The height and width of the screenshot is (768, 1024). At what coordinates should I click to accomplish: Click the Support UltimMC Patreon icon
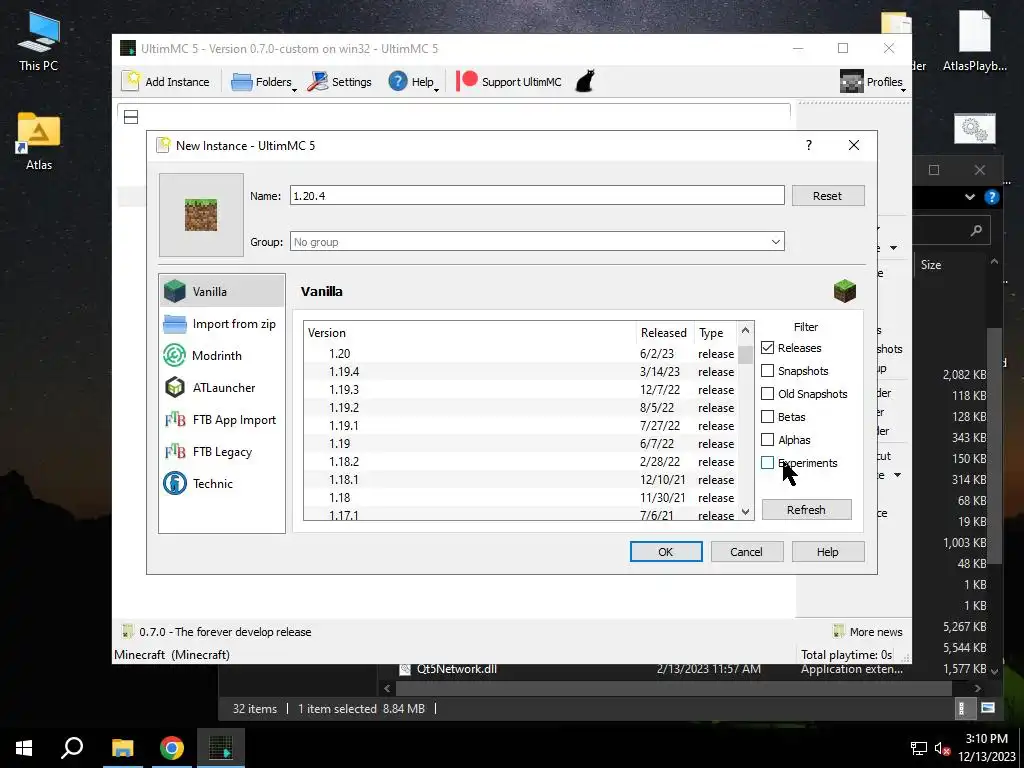point(467,82)
